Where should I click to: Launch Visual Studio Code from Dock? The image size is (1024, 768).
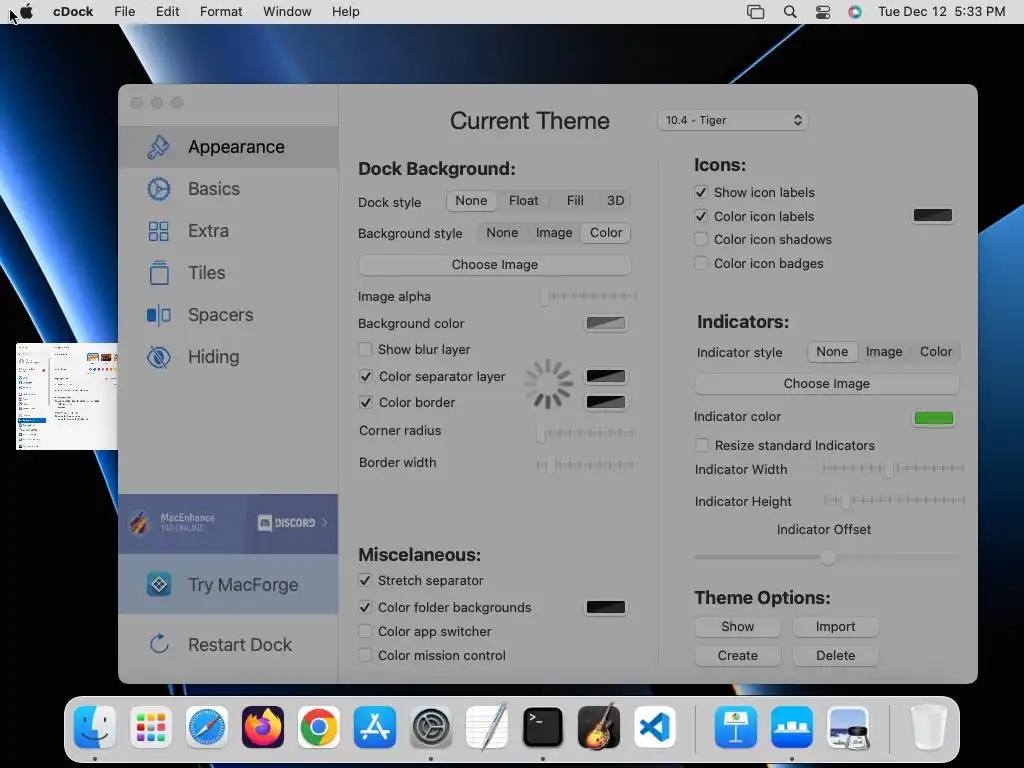(654, 727)
